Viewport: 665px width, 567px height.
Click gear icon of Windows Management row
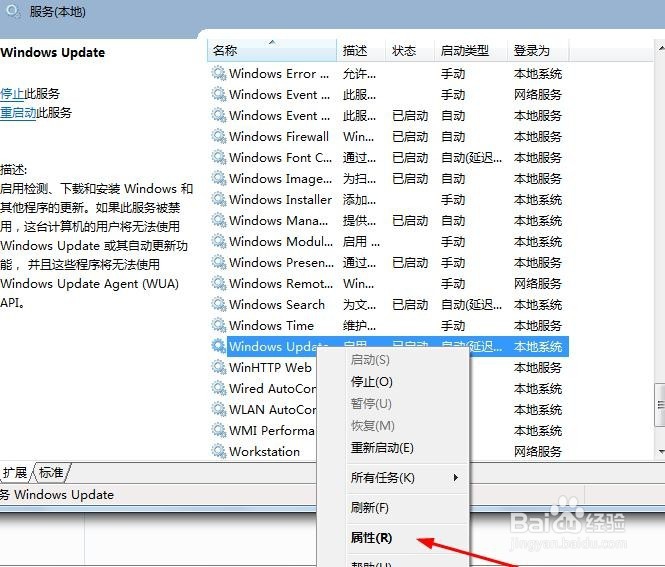coord(219,220)
